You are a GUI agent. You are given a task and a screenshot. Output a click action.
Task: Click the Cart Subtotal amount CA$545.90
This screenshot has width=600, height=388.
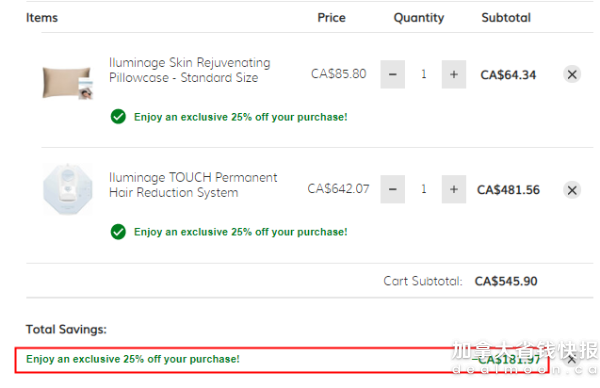coord(506,281)
